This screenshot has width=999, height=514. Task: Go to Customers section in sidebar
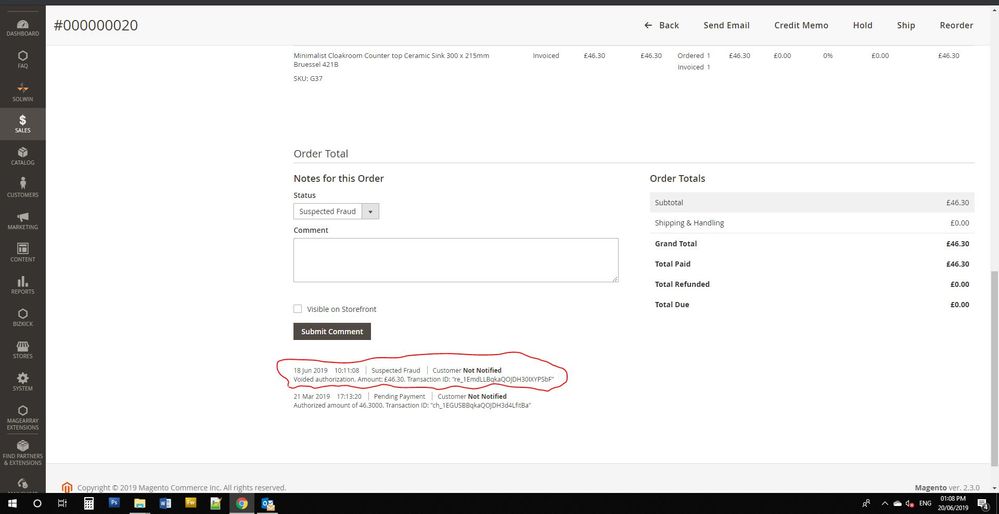tap(22, 188)
